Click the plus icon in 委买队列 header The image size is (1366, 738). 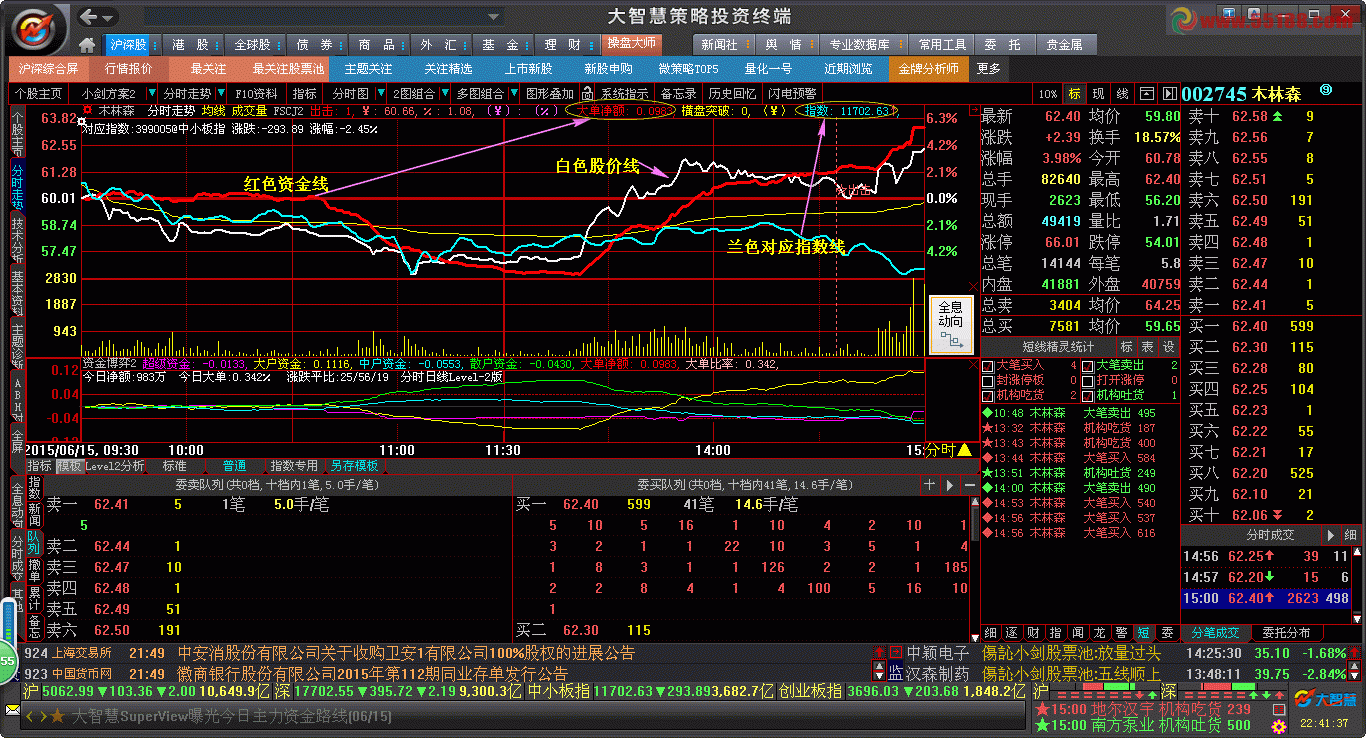929,485
